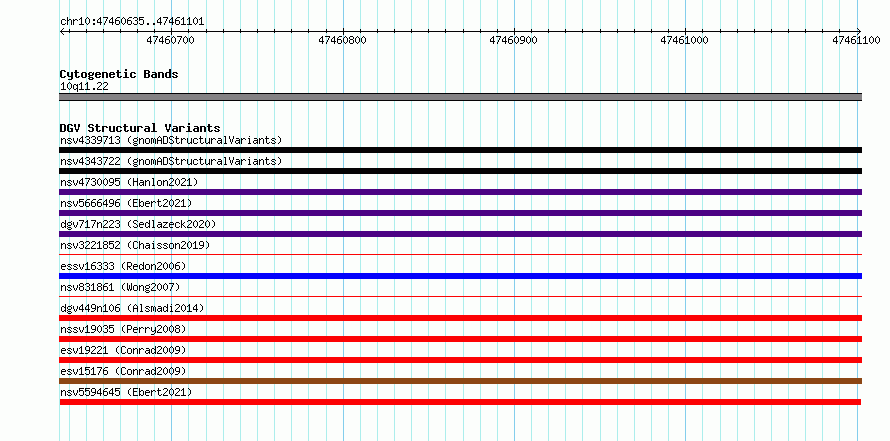Open nsv5594645 (Ebert2021) label
Viewport: 890px width, 441px height.
click(126, 392)
